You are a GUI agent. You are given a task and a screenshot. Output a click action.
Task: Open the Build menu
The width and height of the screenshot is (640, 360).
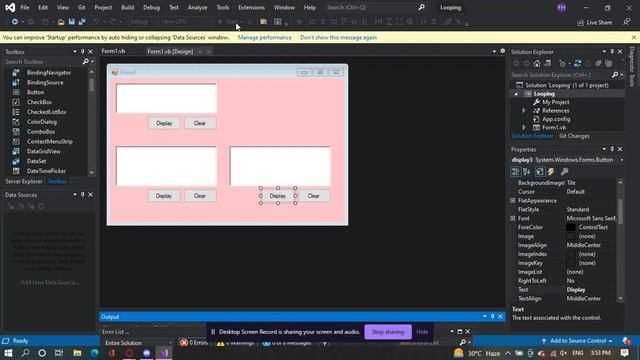tap(127, 7)
